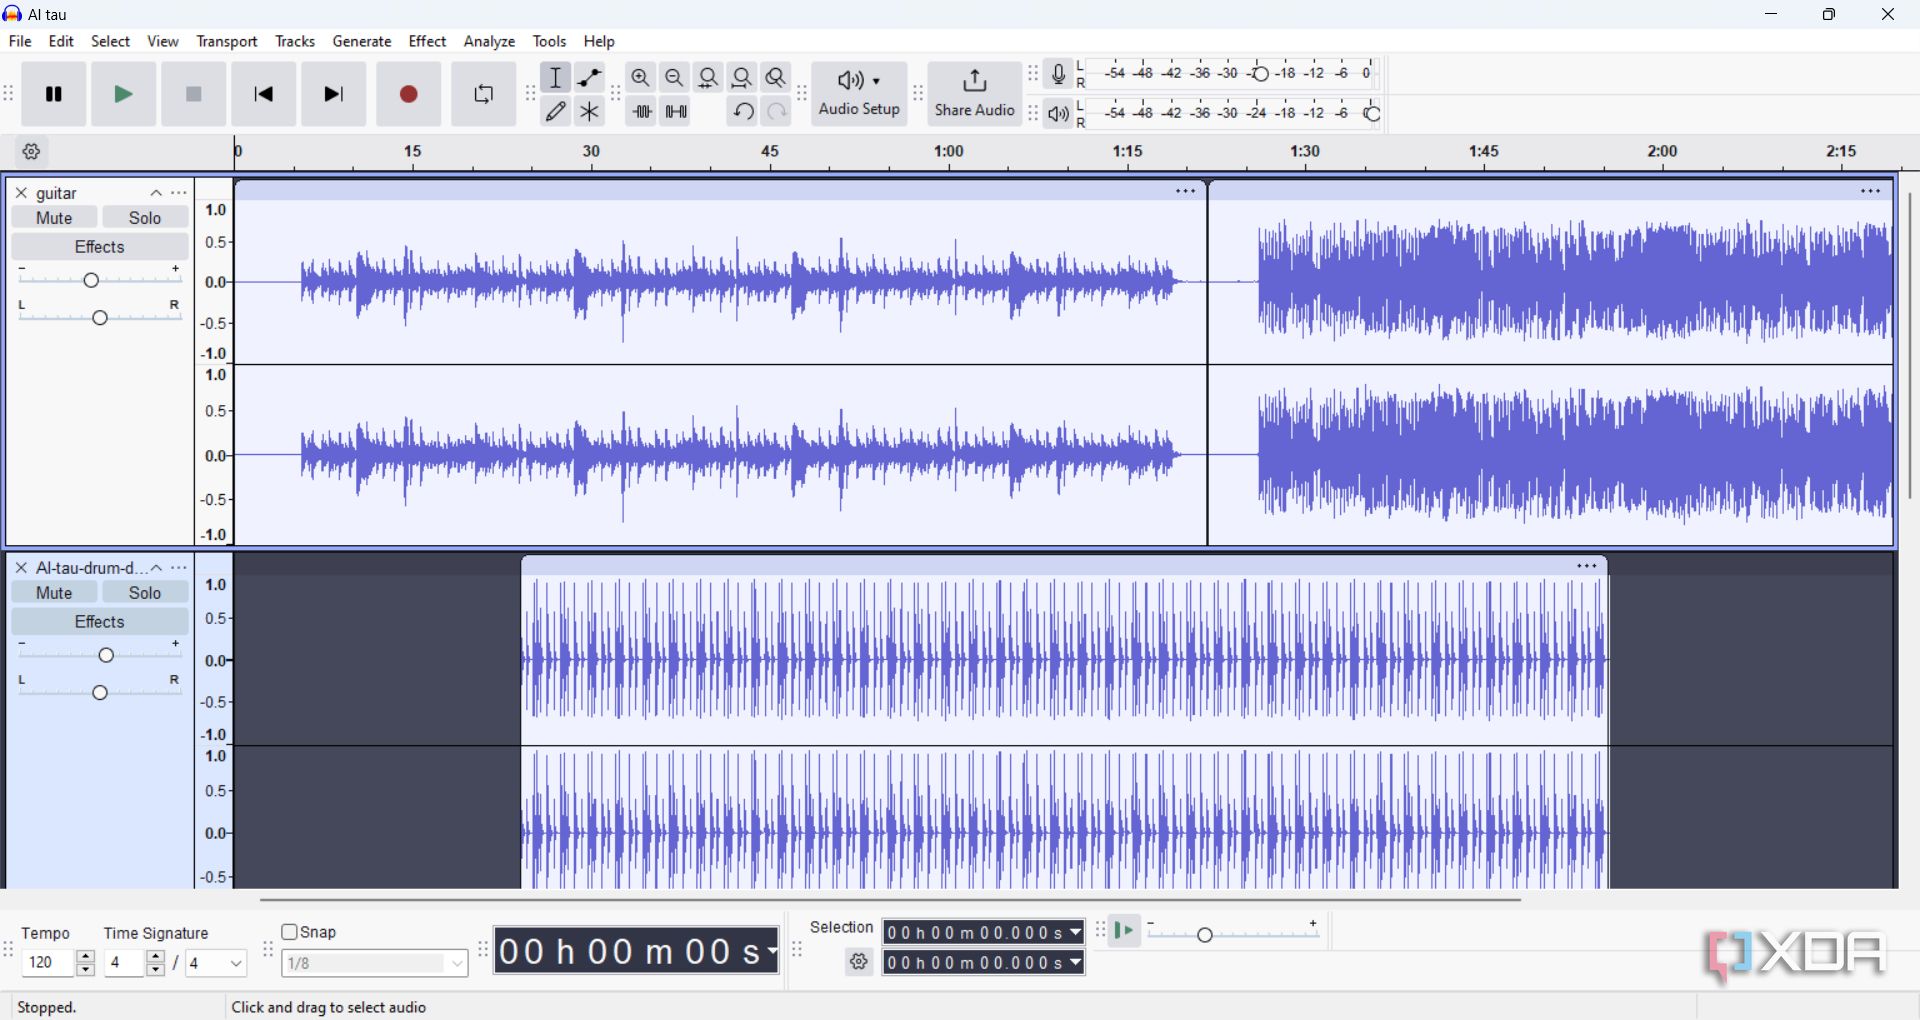Click the Undo arrow icon
The height and width of the screenshot is (1020, 1920).
point(742,112)
